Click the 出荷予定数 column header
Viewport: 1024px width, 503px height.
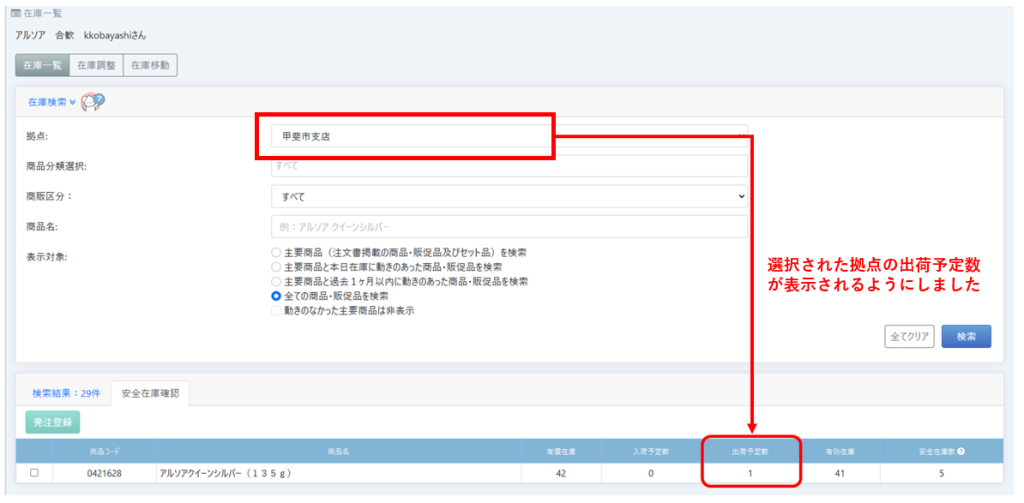750,451
